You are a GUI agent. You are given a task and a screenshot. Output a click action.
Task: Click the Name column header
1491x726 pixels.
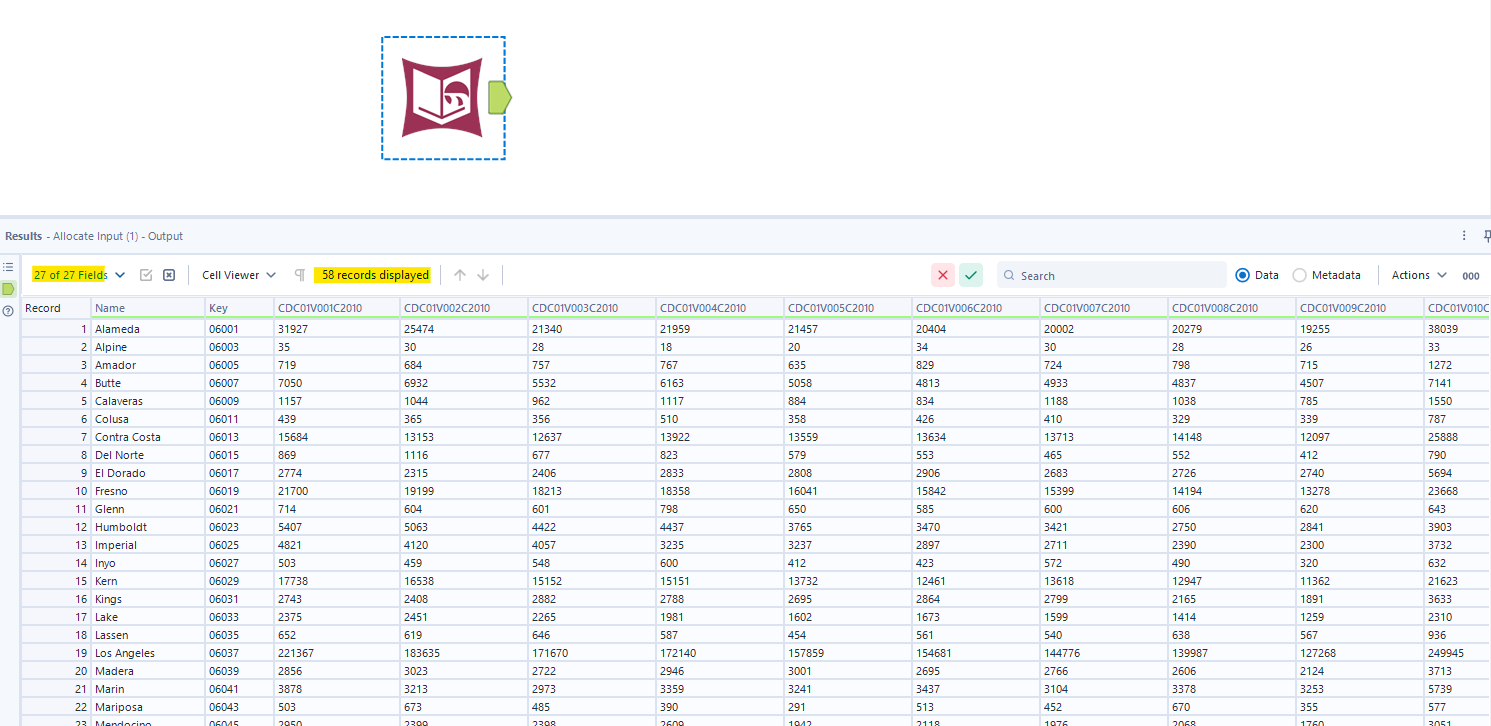tap(148, 308)
